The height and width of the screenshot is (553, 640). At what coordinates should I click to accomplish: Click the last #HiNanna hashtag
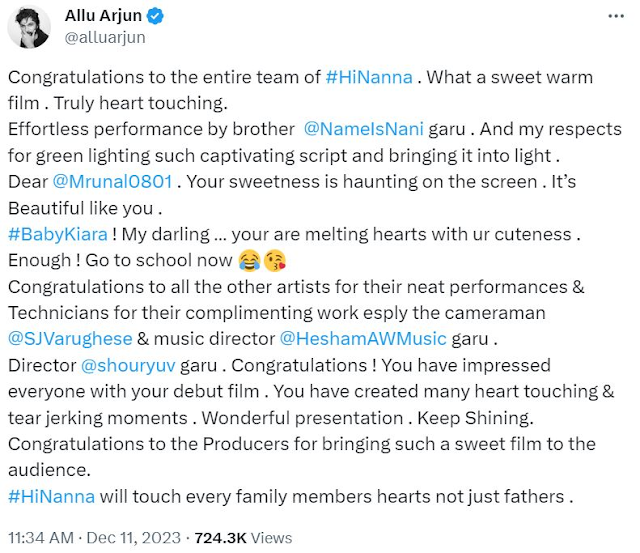coord(51,497)
